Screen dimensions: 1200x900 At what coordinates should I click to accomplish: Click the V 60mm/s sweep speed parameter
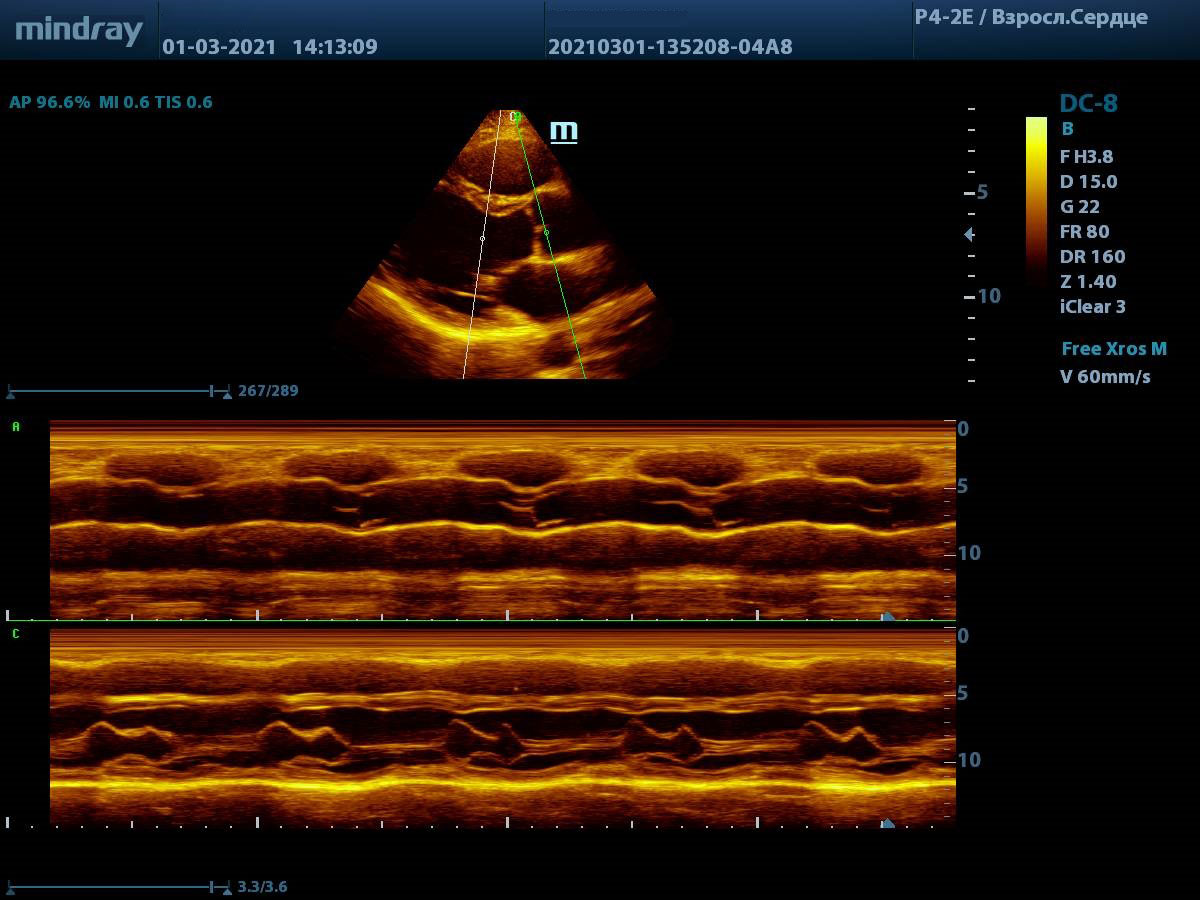point(1105,377)
